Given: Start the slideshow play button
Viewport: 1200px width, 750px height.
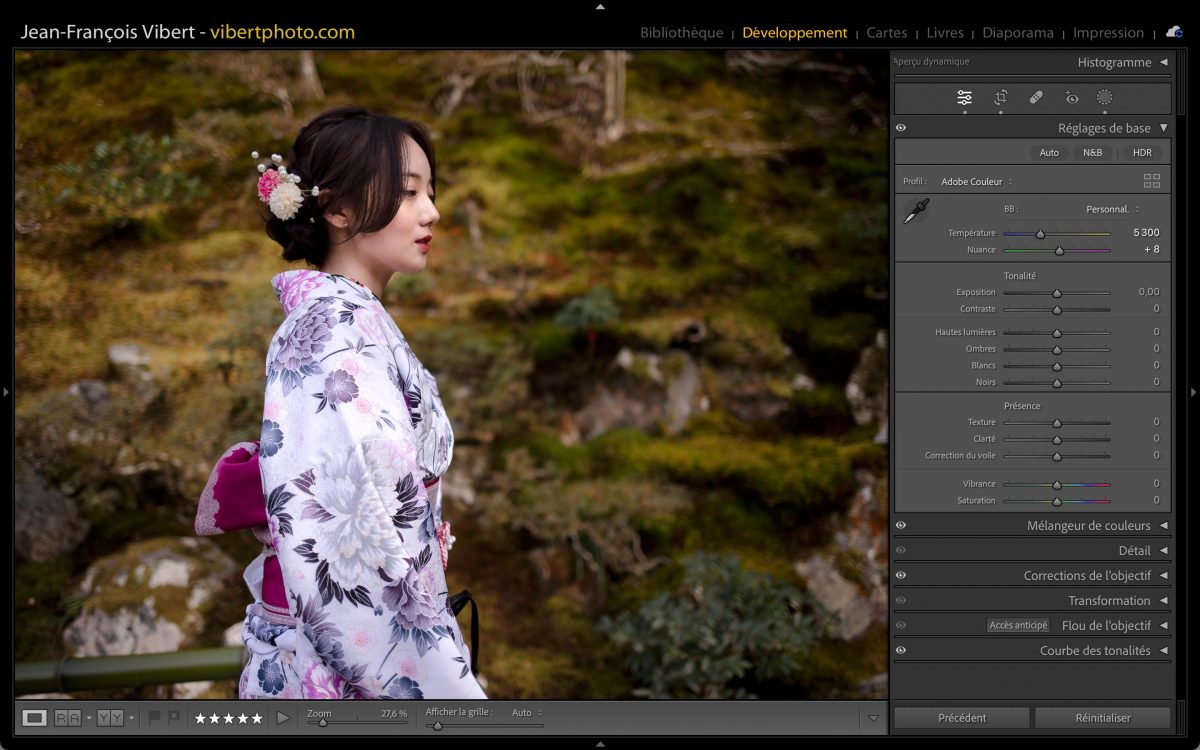Looking at the screenshot, I should click(x=283, y=718).
